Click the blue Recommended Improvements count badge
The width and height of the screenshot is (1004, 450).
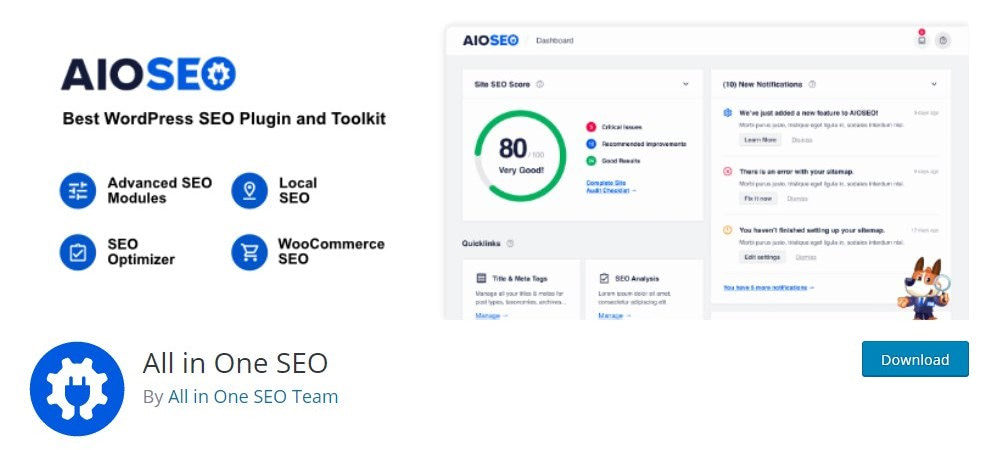coord(590,144)
